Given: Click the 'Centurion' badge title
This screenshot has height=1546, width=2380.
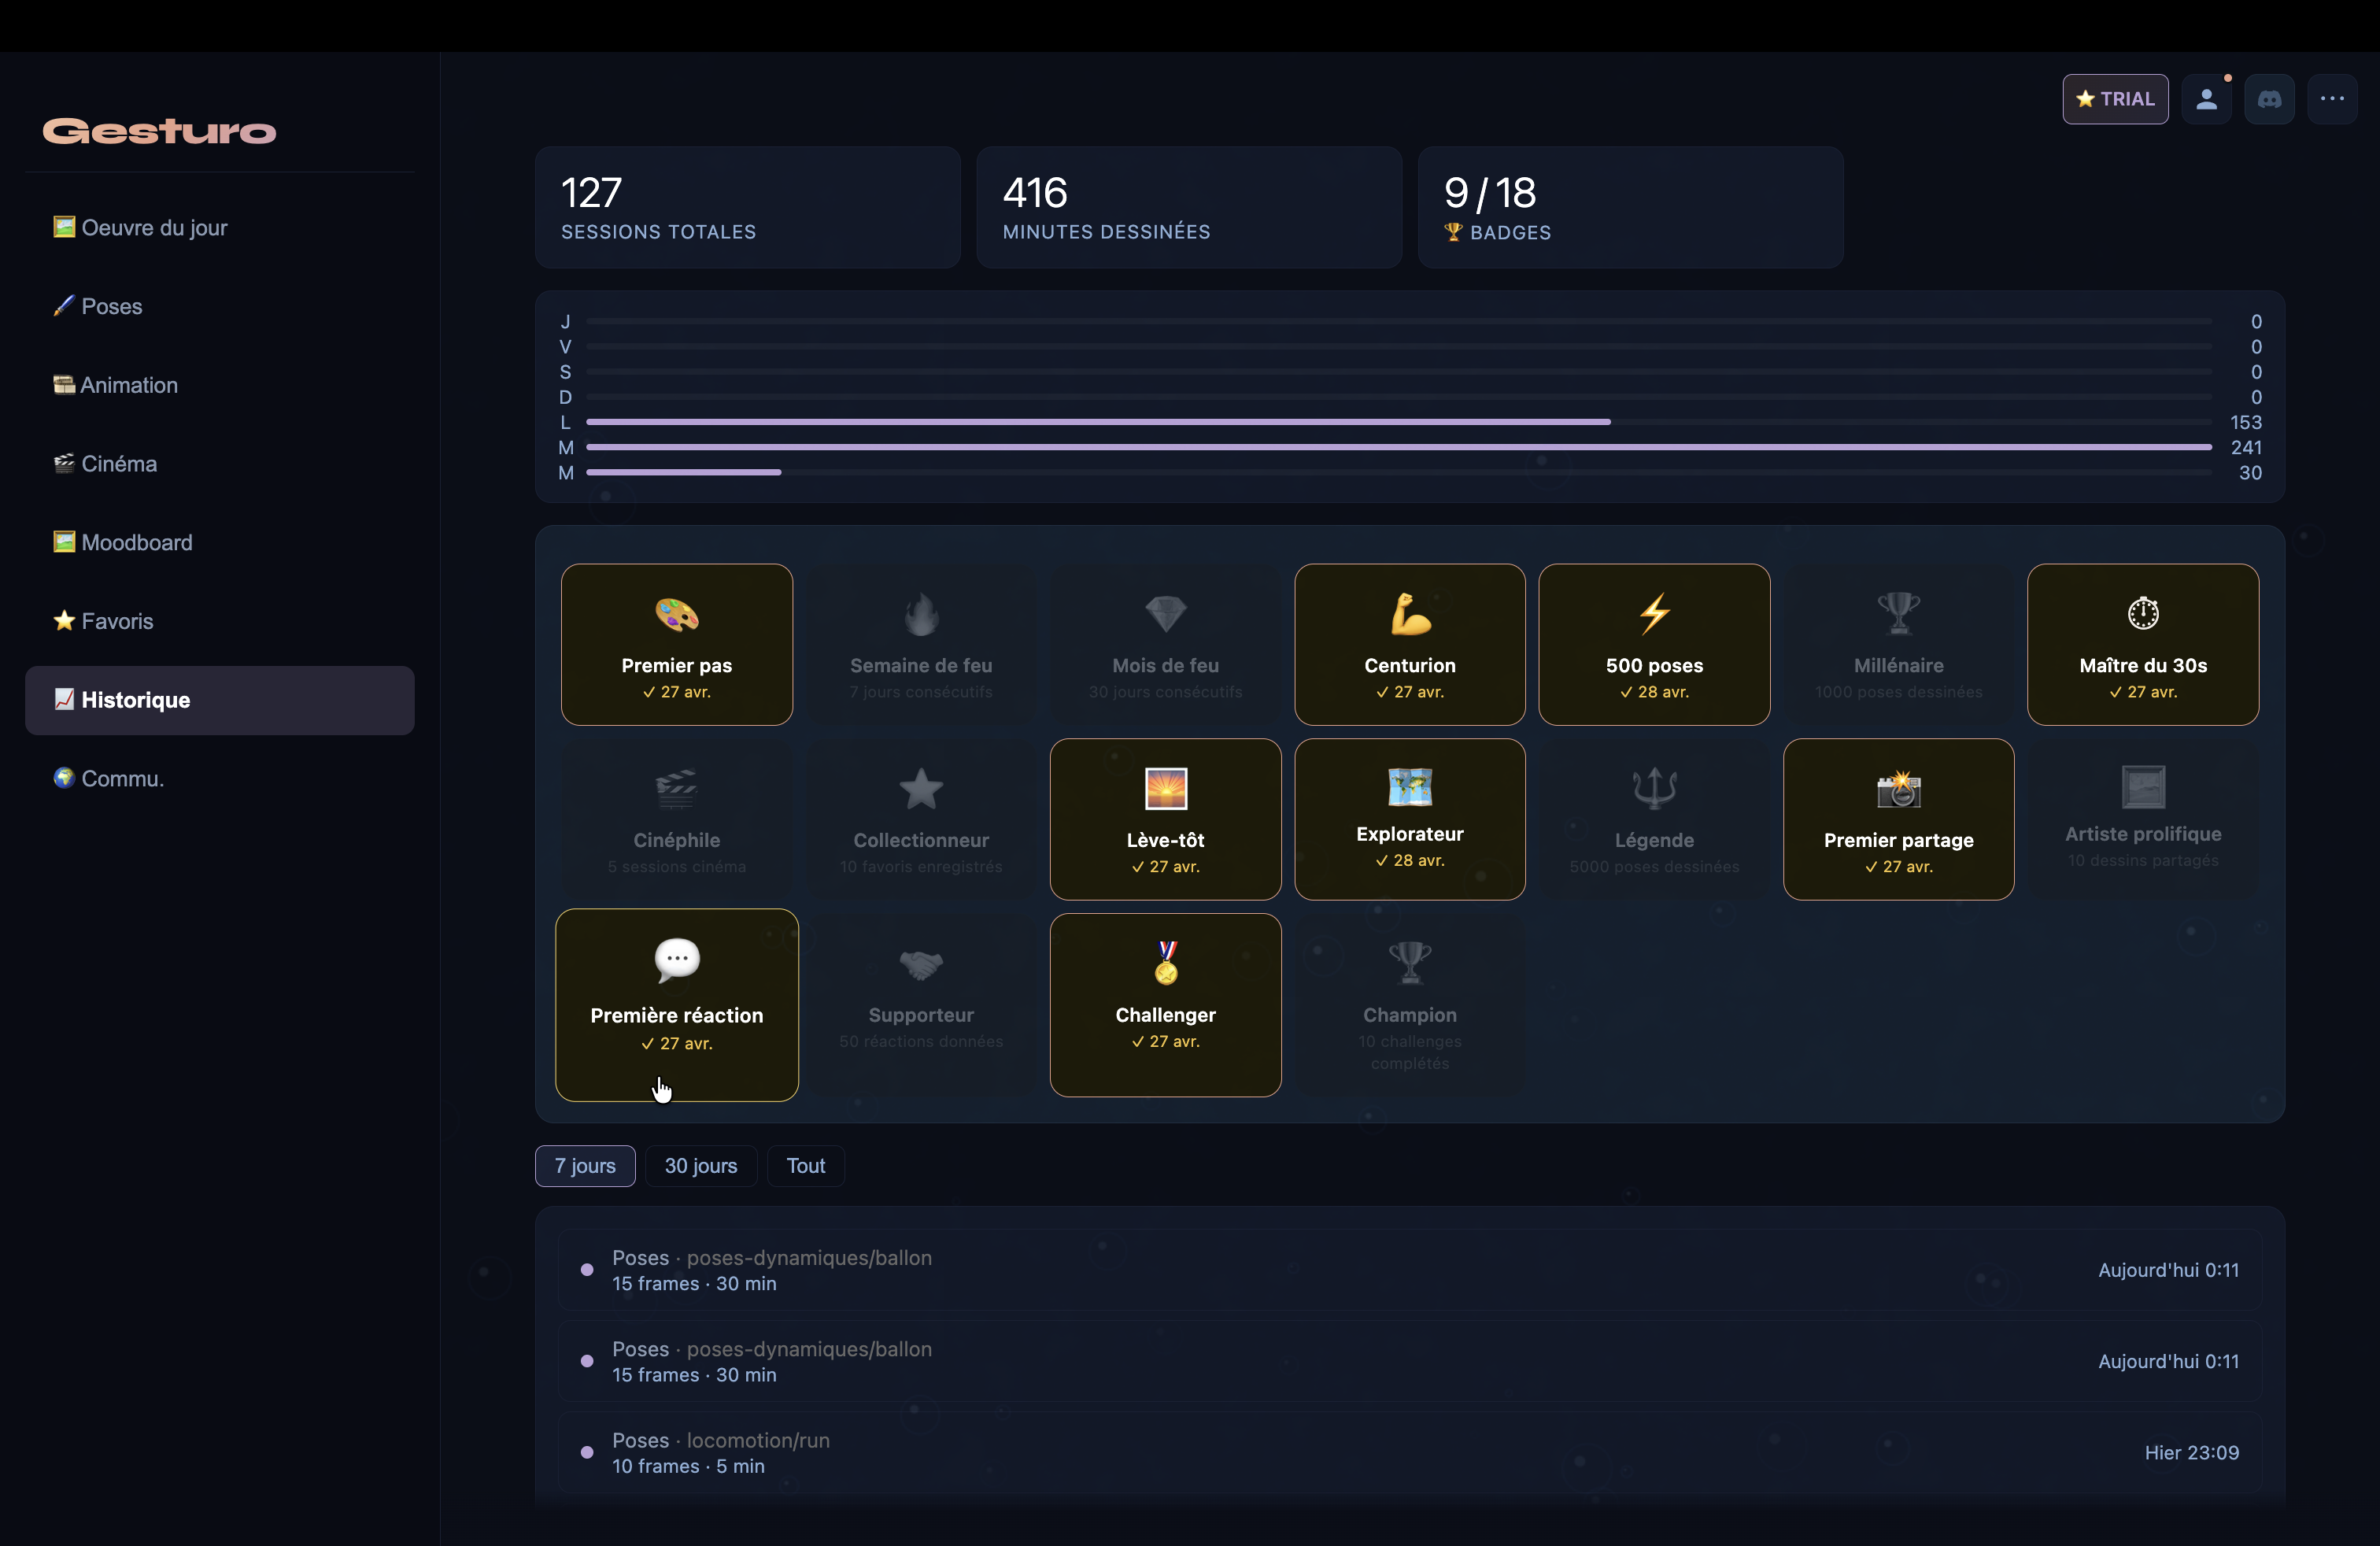Looking at the screenshot, I should point(1410,666).
